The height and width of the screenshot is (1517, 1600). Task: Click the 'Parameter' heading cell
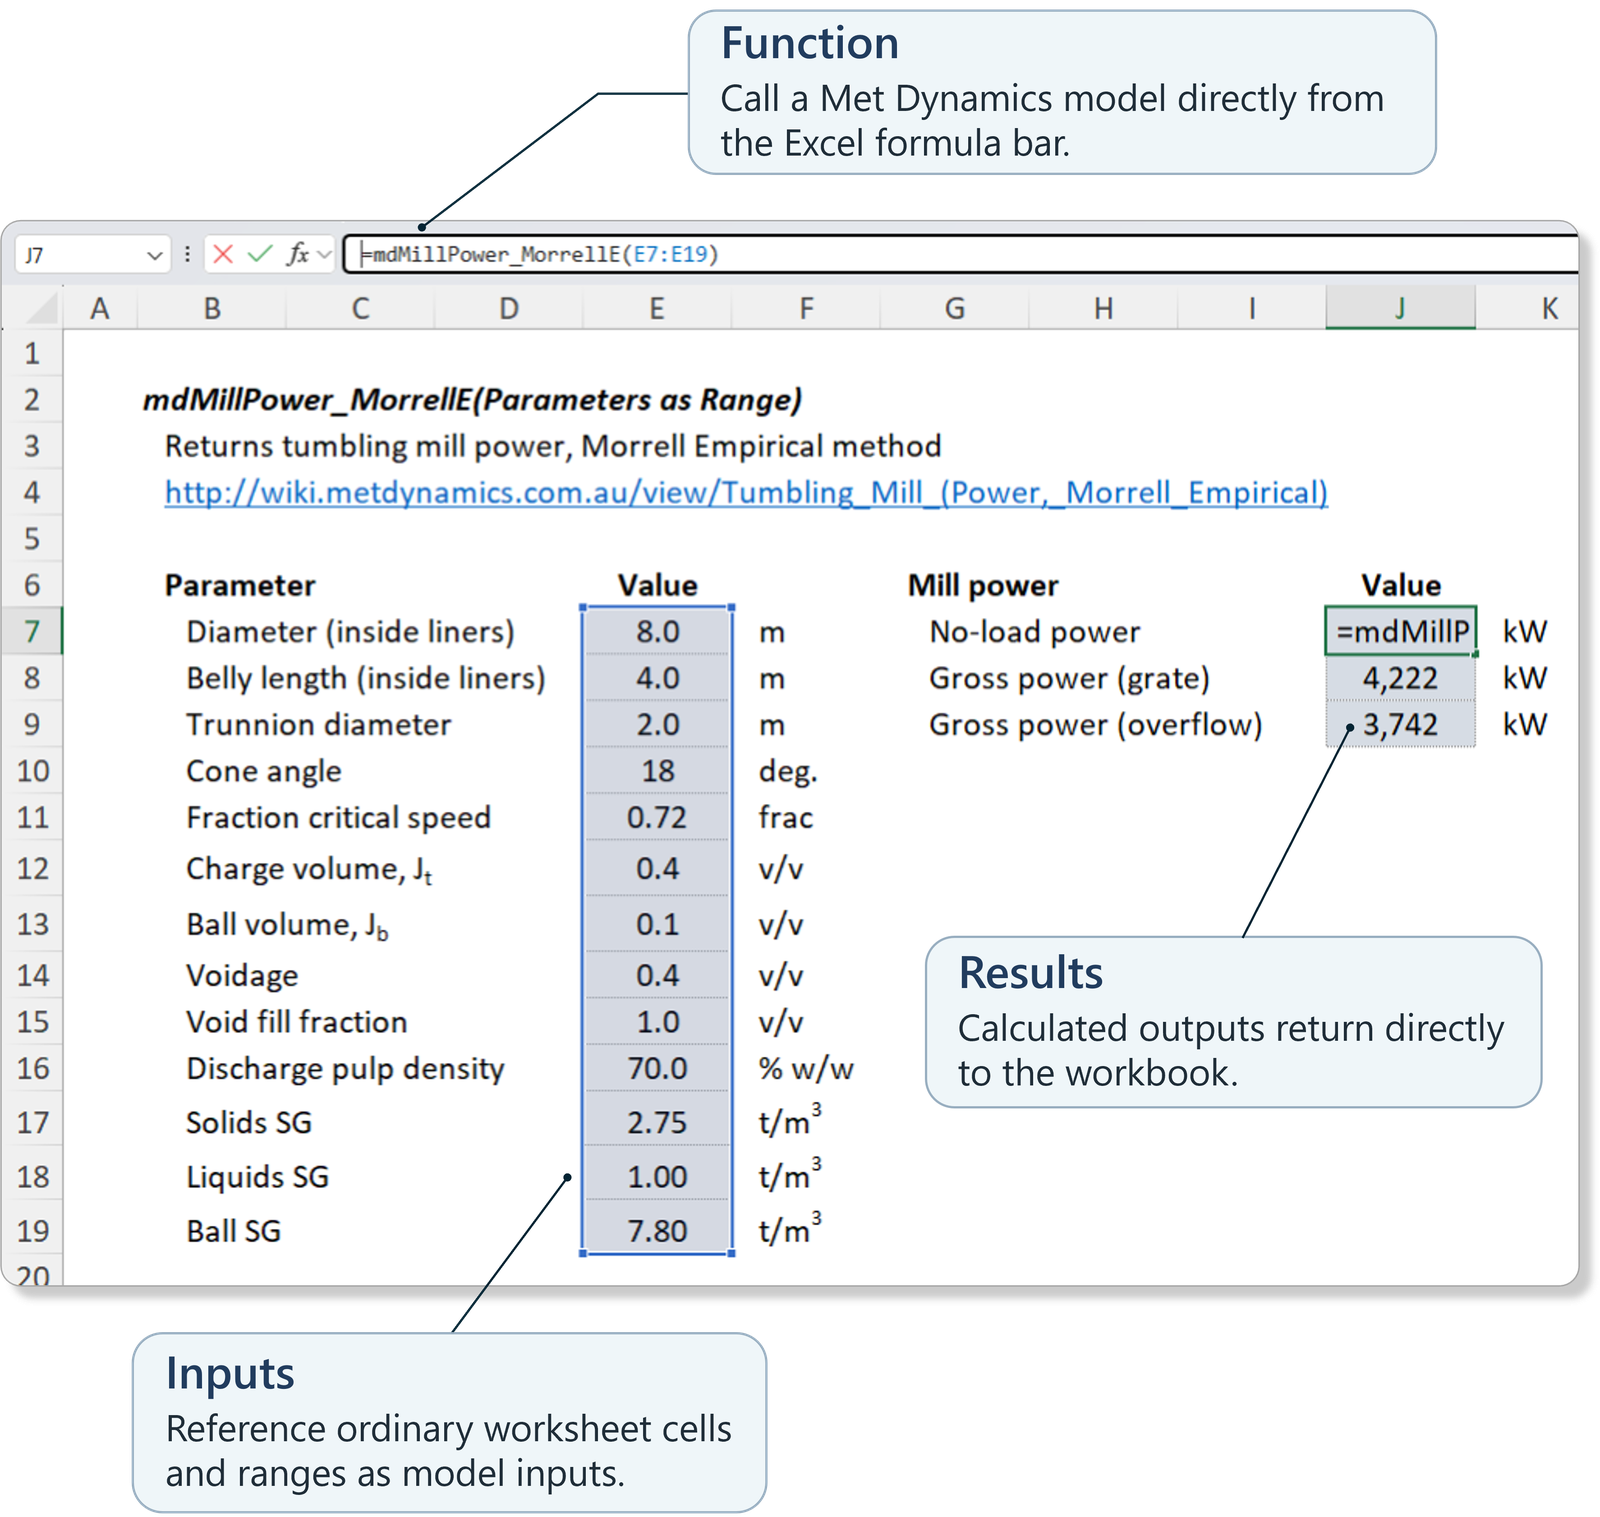point(240,585)
